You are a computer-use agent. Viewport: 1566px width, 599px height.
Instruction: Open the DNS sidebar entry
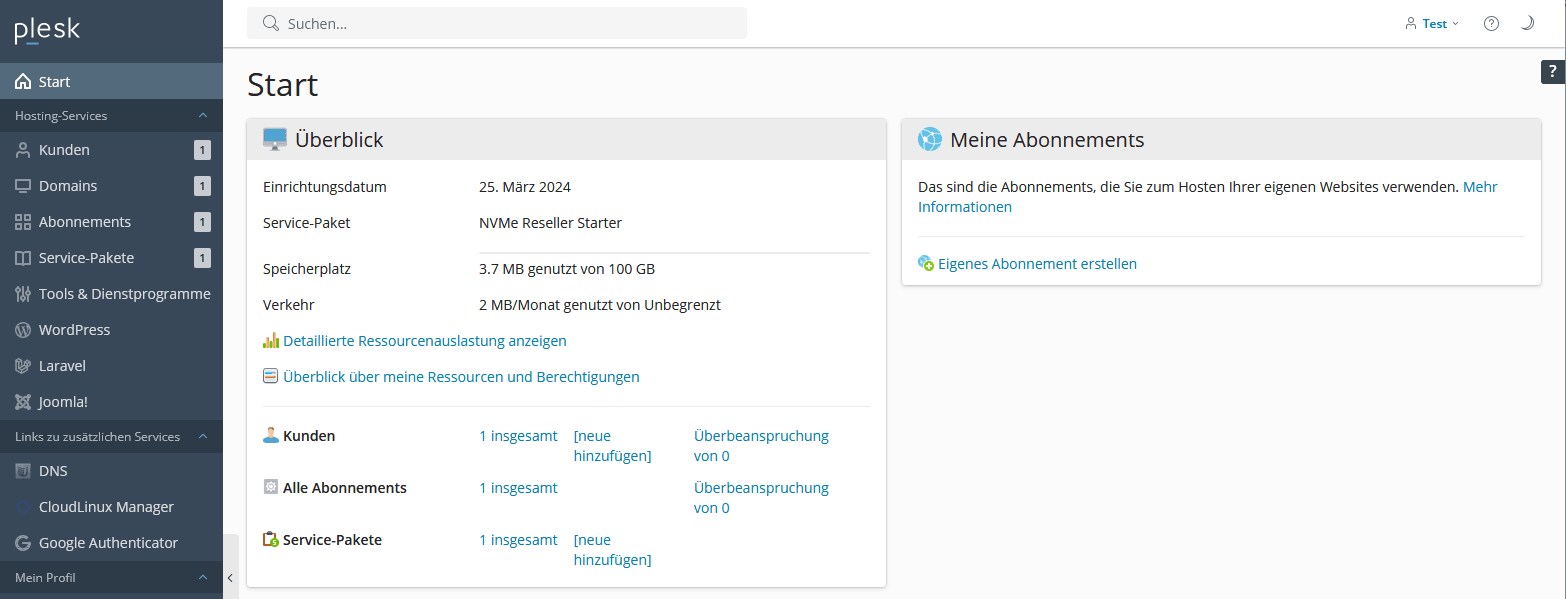(x=53, y=471)
